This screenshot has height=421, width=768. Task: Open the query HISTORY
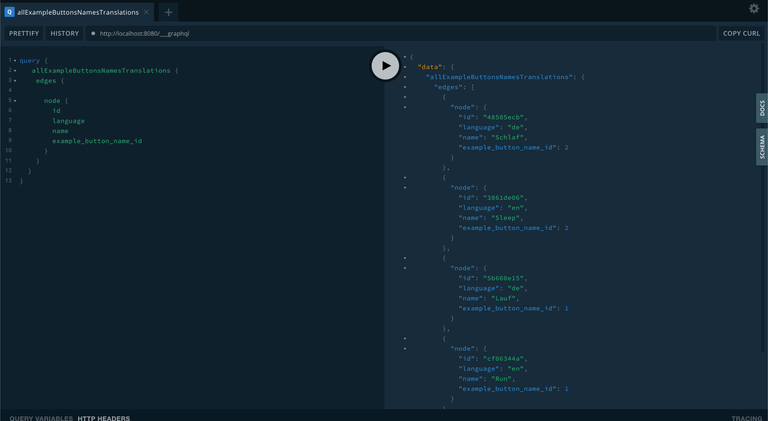(x=64, y=33)
